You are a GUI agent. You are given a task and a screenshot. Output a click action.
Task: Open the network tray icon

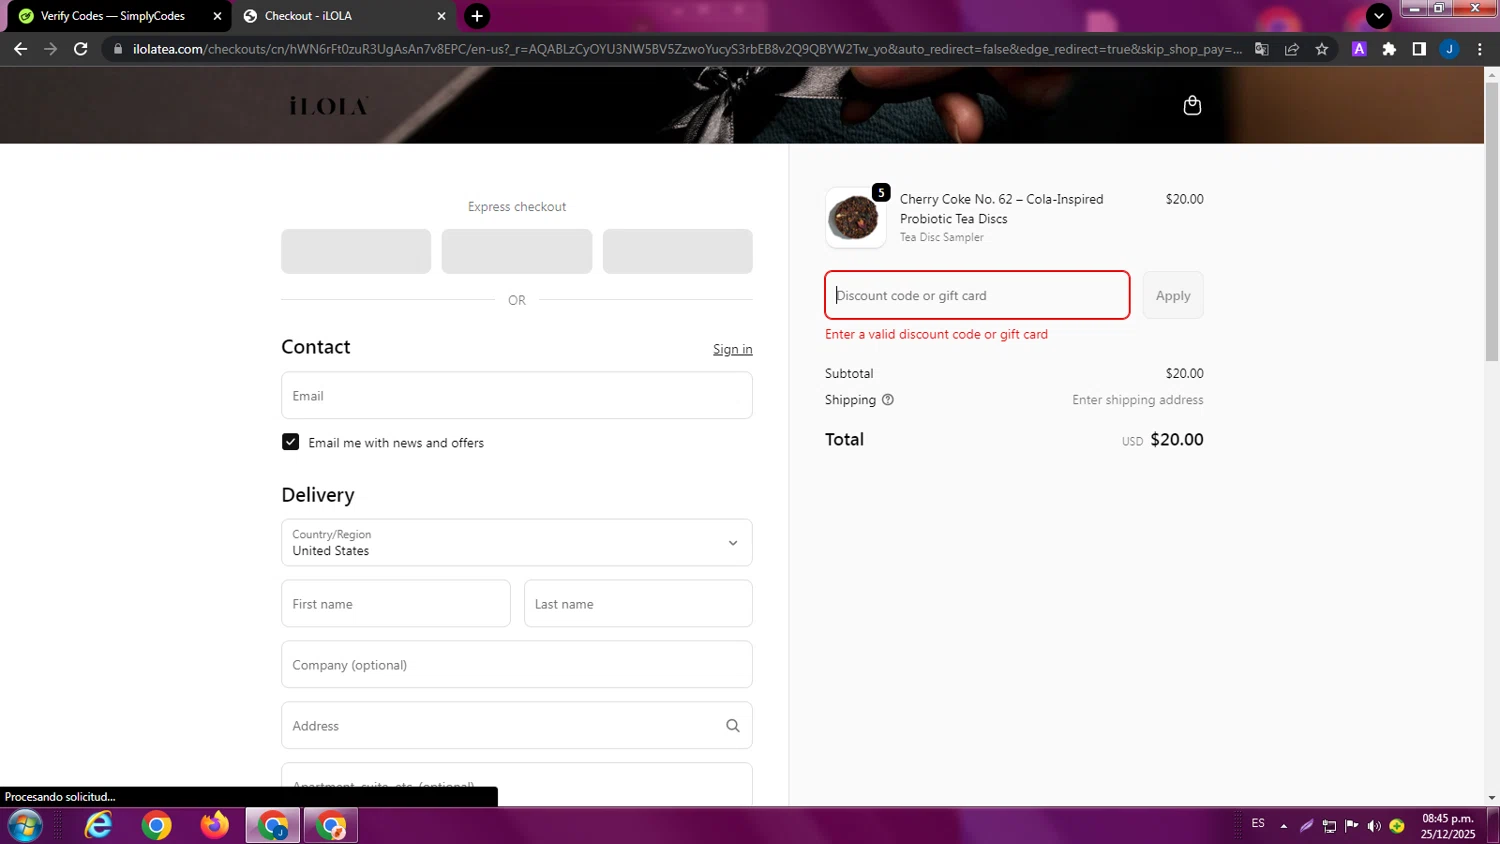(1329, 826)
